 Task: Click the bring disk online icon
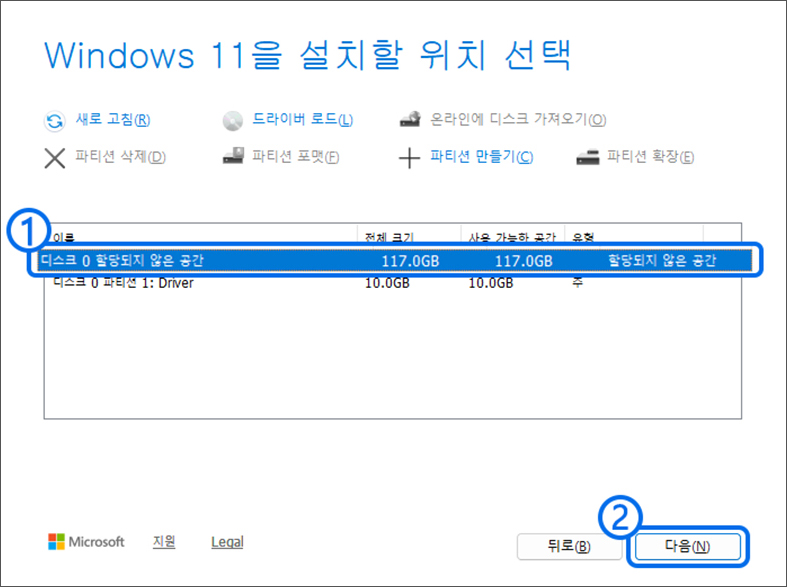point(410,119)
